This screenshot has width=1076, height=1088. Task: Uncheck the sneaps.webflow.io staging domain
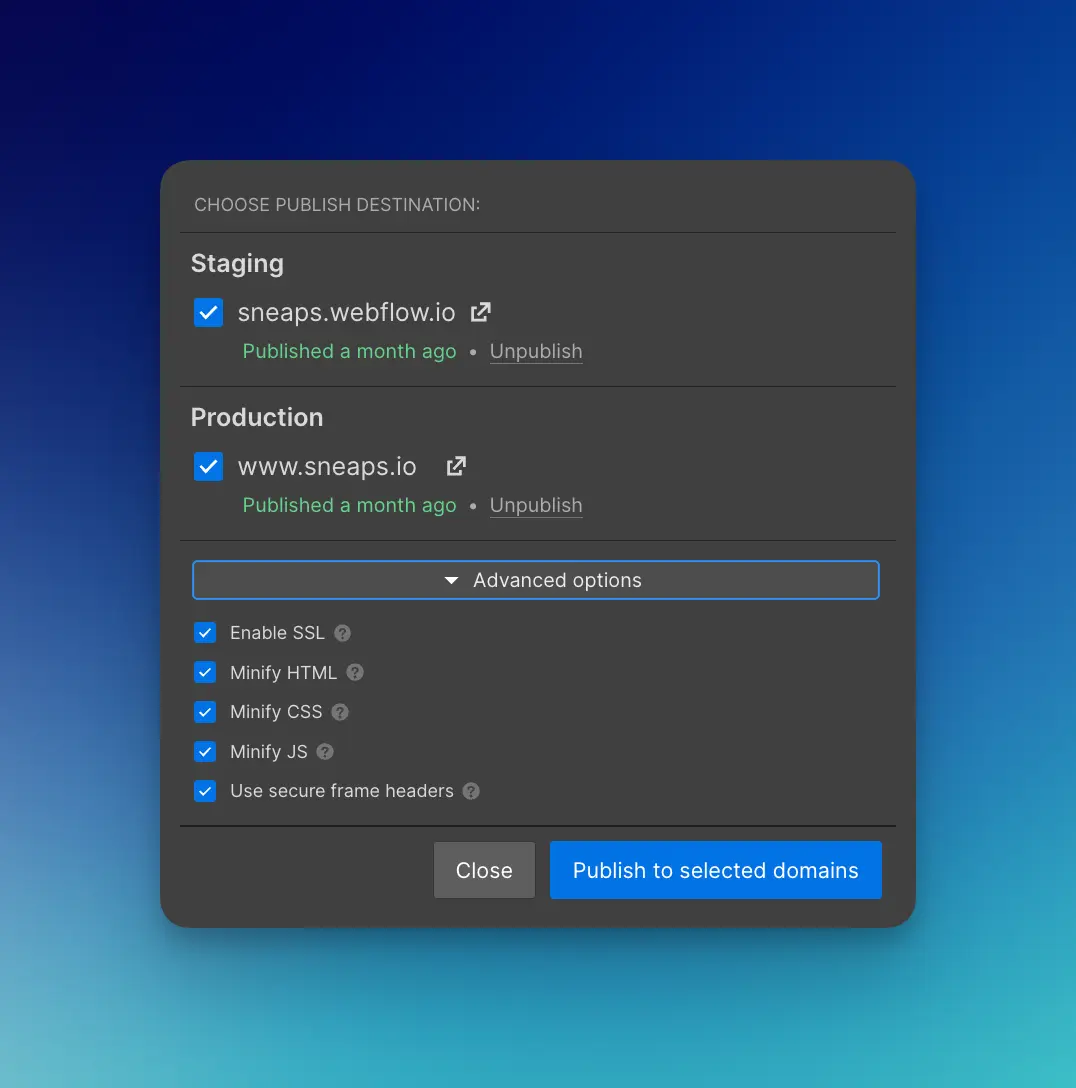pyautogui.click(x=208, y=312)
